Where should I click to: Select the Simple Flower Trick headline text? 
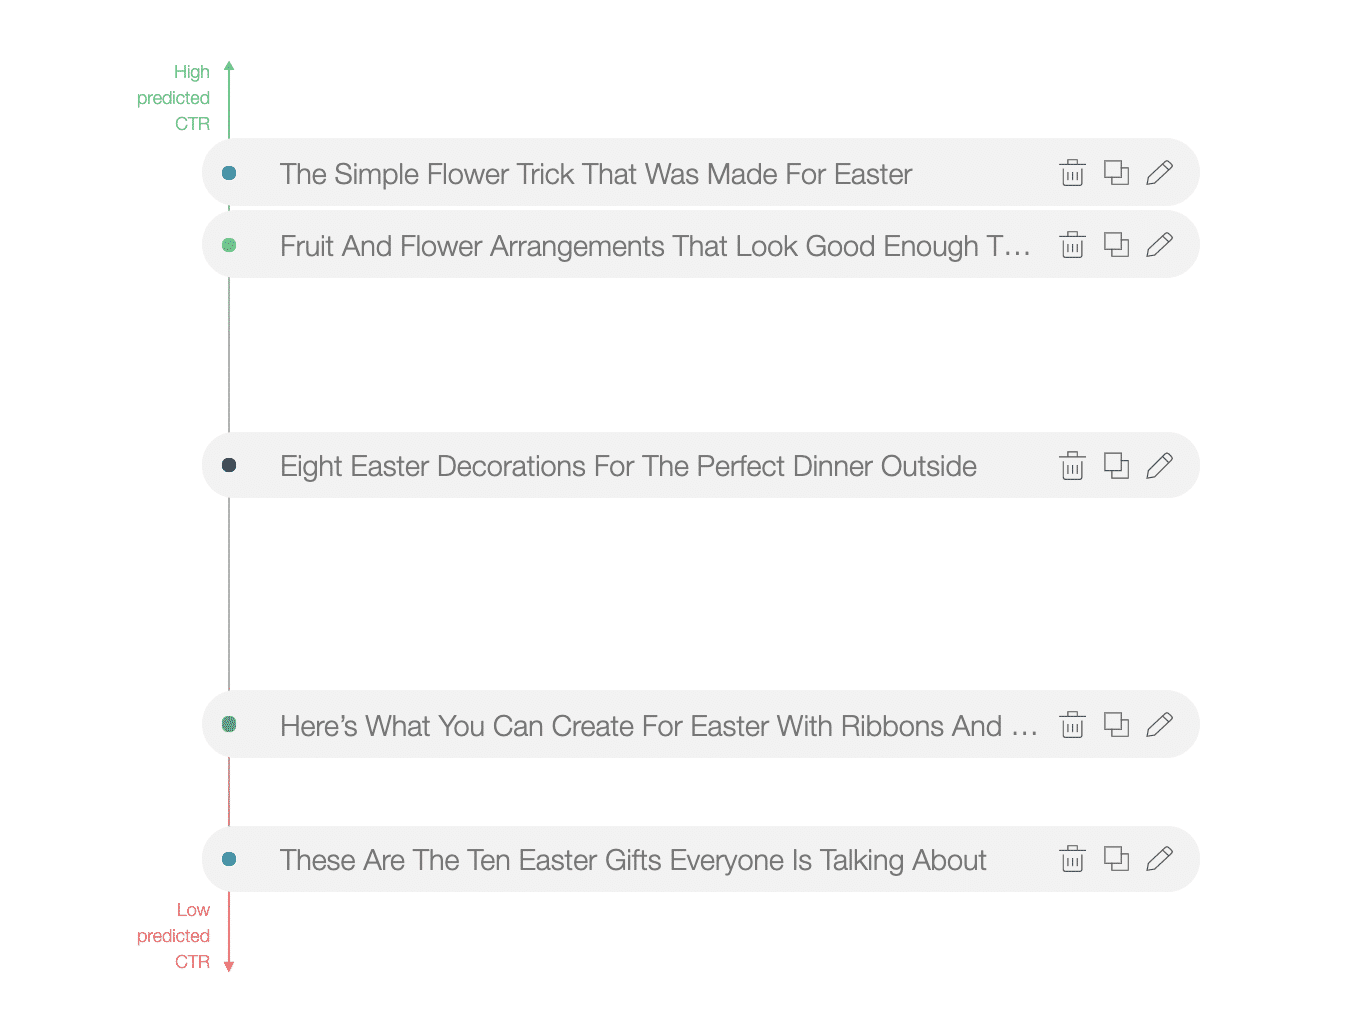(596, 174)
